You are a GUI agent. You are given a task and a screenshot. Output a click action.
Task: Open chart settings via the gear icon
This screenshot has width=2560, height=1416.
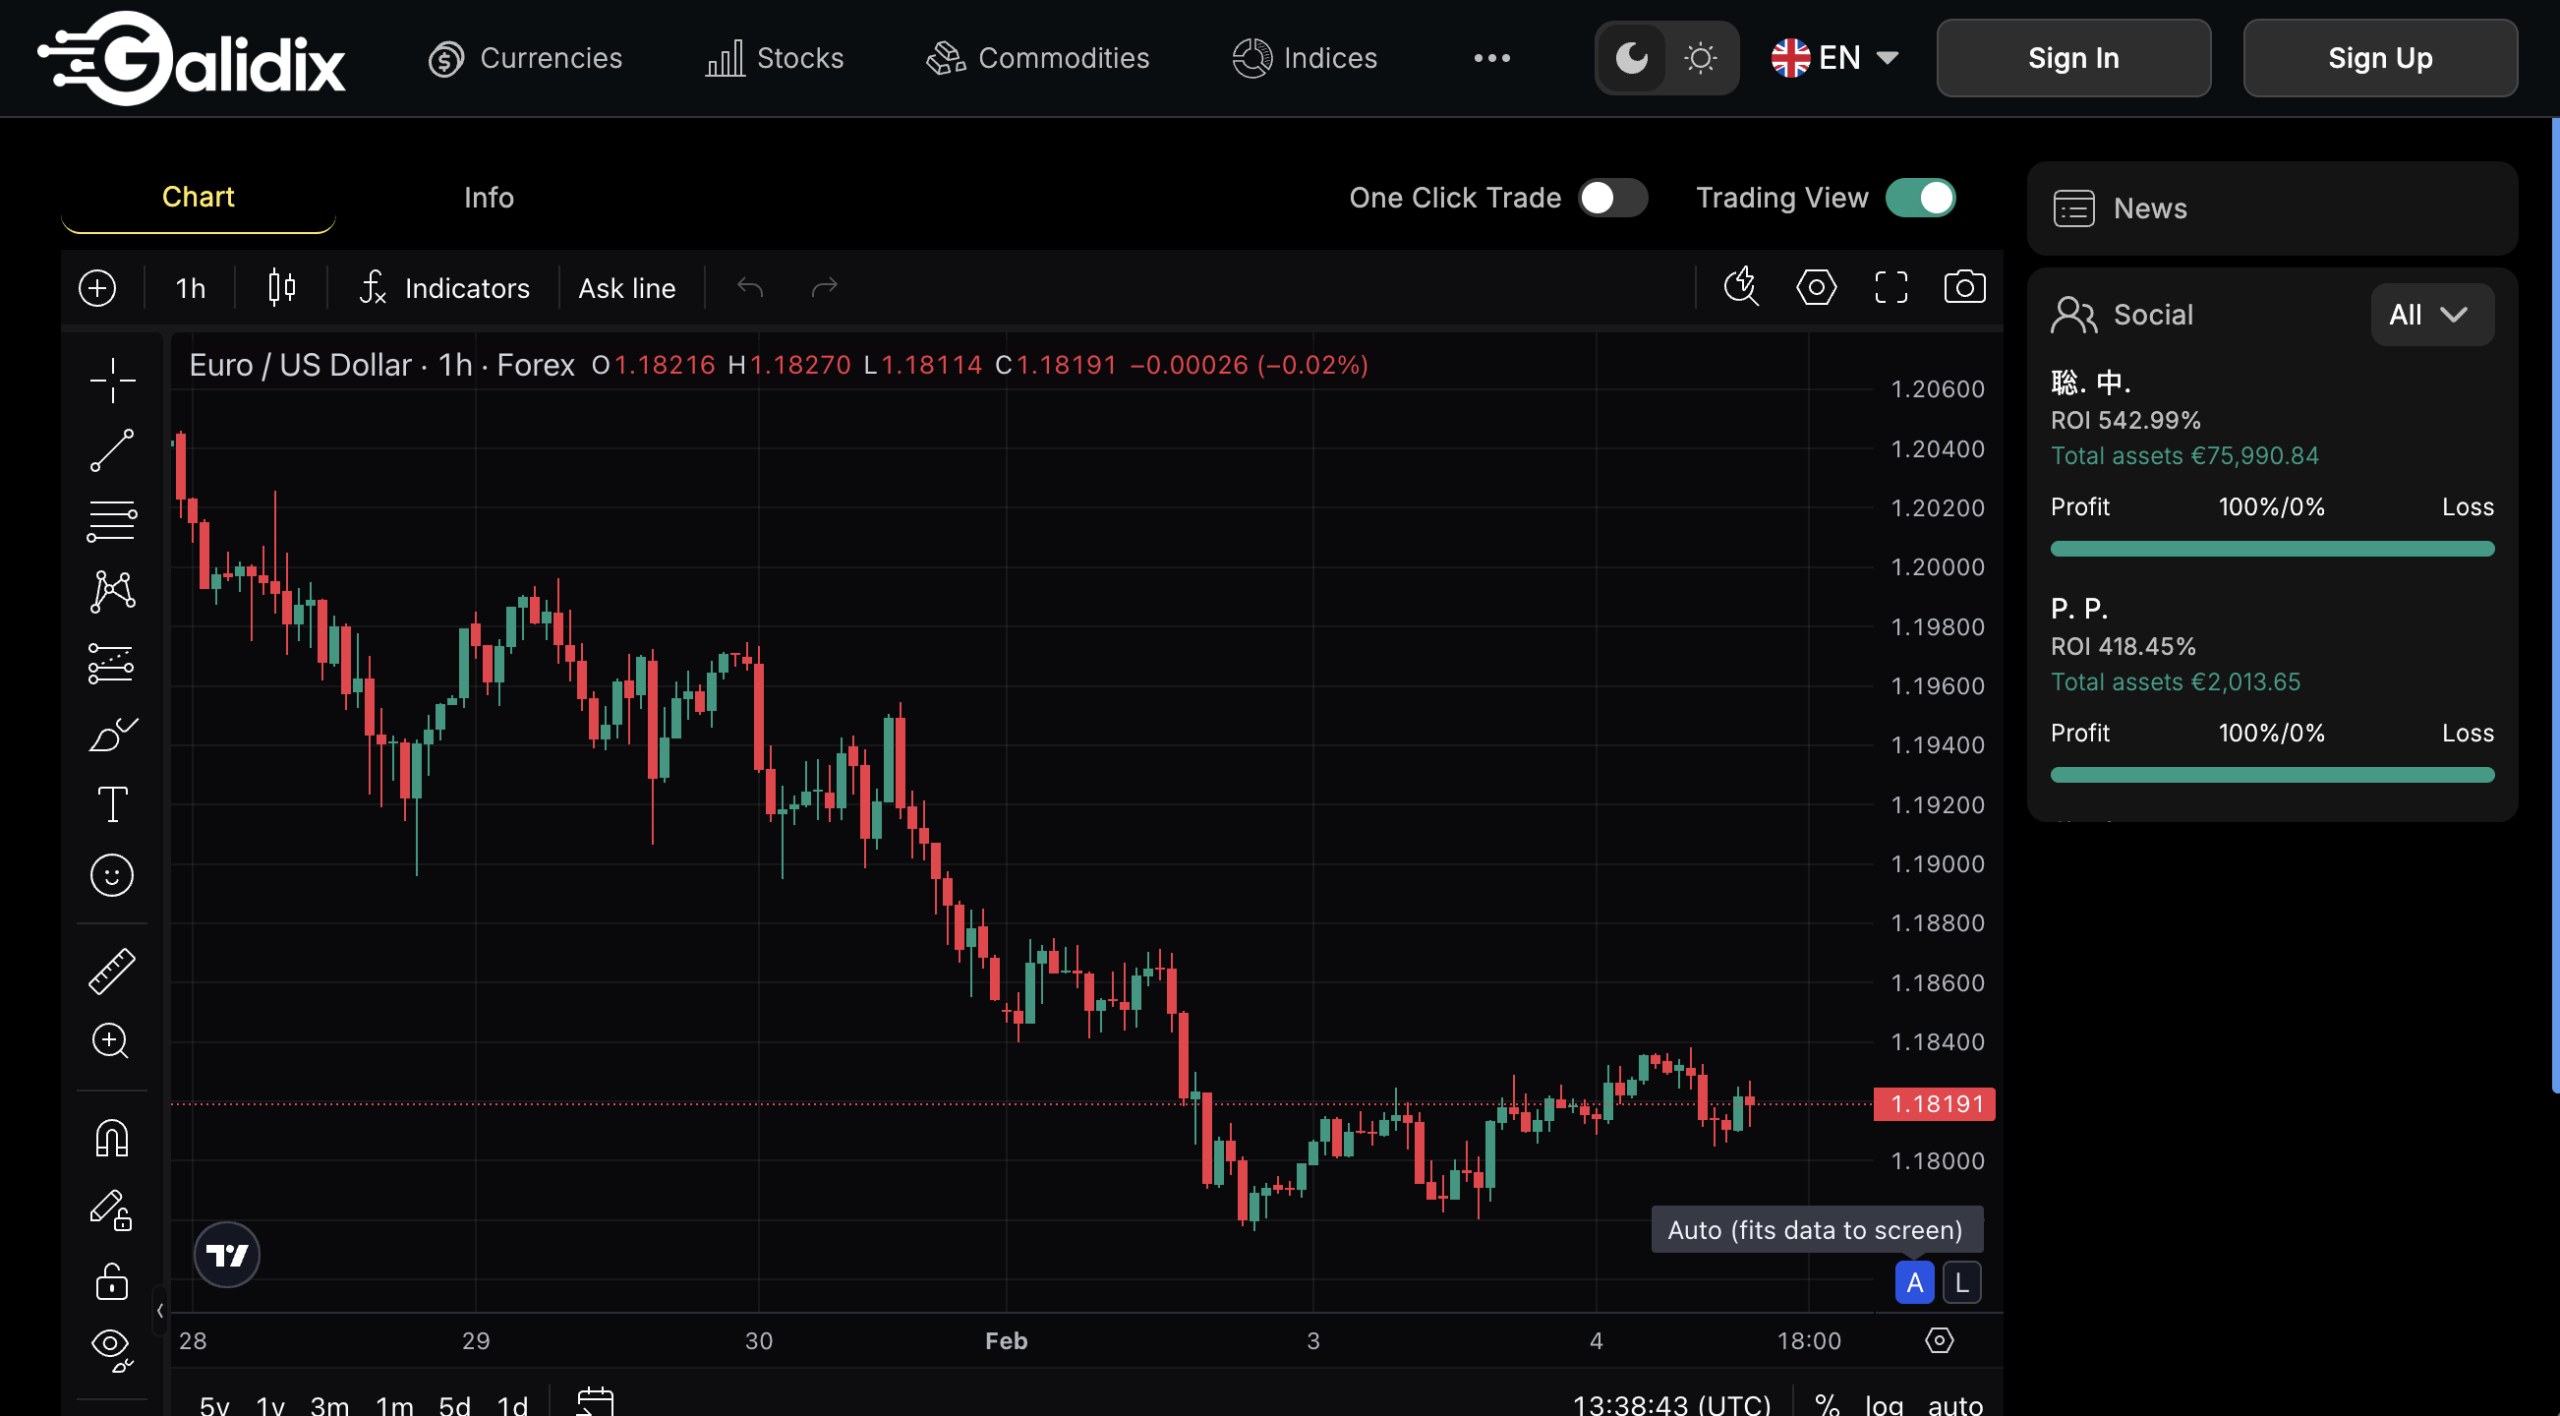point(1816,287)
